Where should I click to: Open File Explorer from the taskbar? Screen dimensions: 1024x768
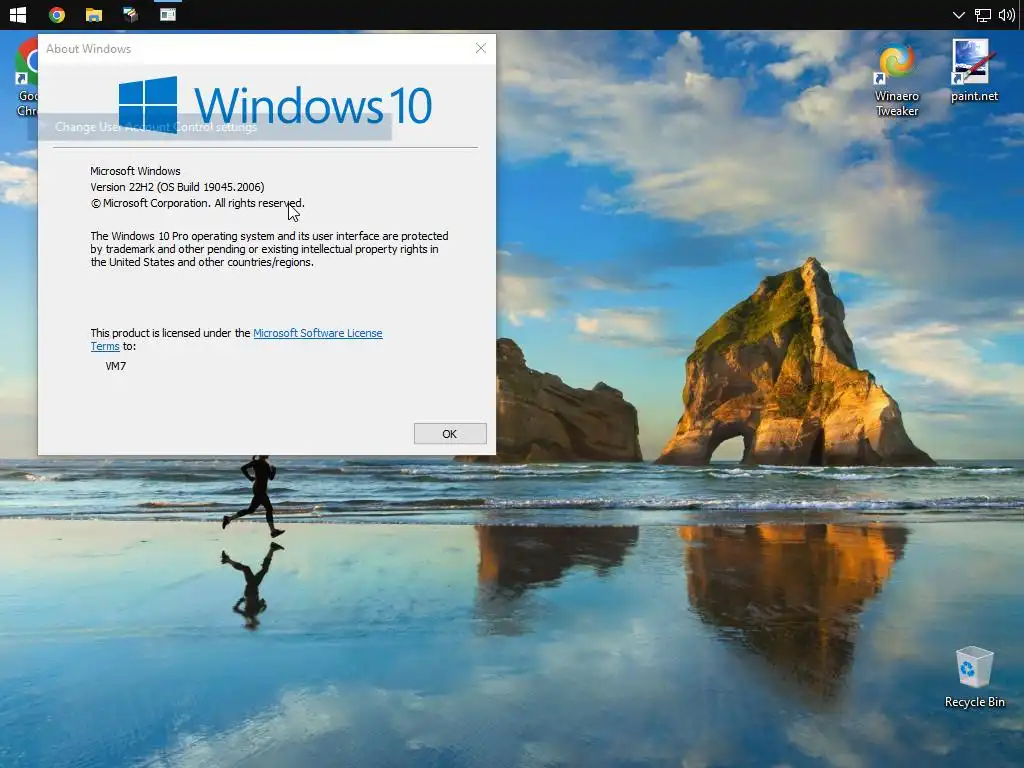coord(93,14)
